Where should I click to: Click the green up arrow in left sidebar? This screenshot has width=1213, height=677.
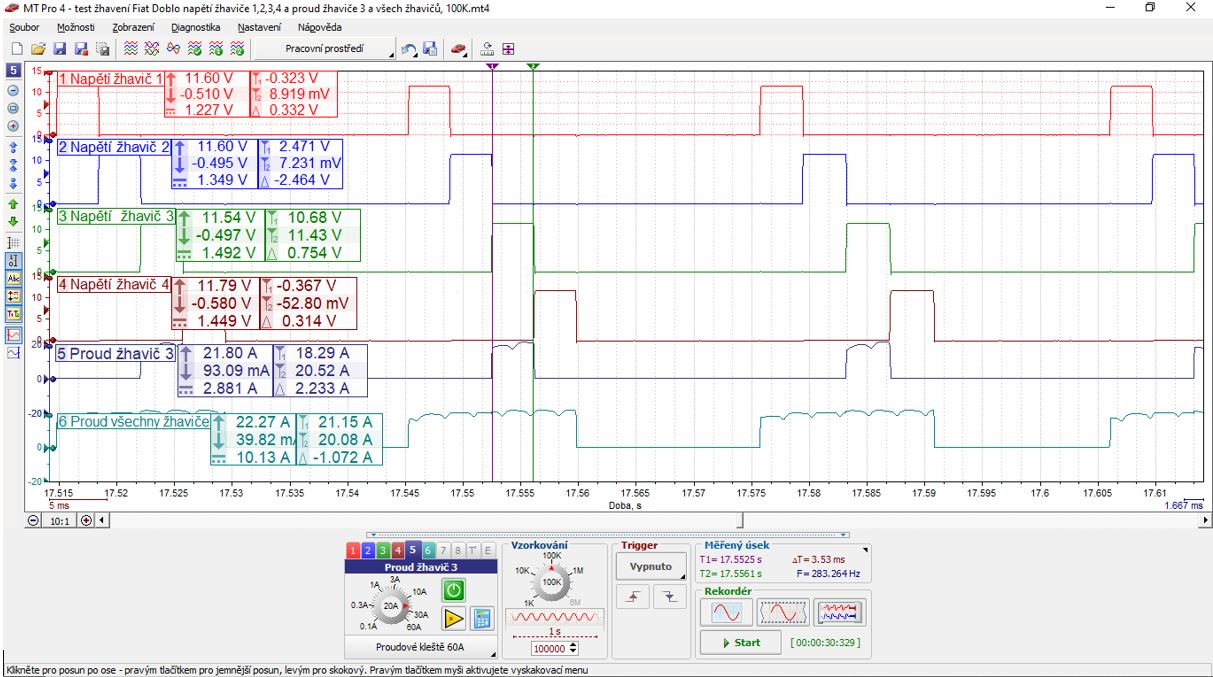pyautogui.click(x=14, y=204)
